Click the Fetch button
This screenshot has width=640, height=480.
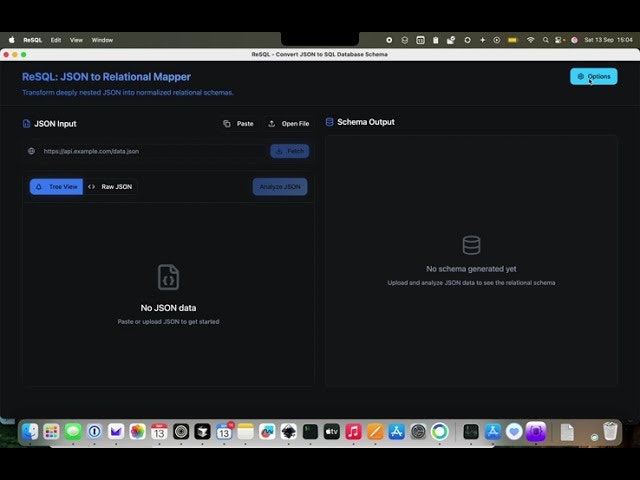click(289, 151)
